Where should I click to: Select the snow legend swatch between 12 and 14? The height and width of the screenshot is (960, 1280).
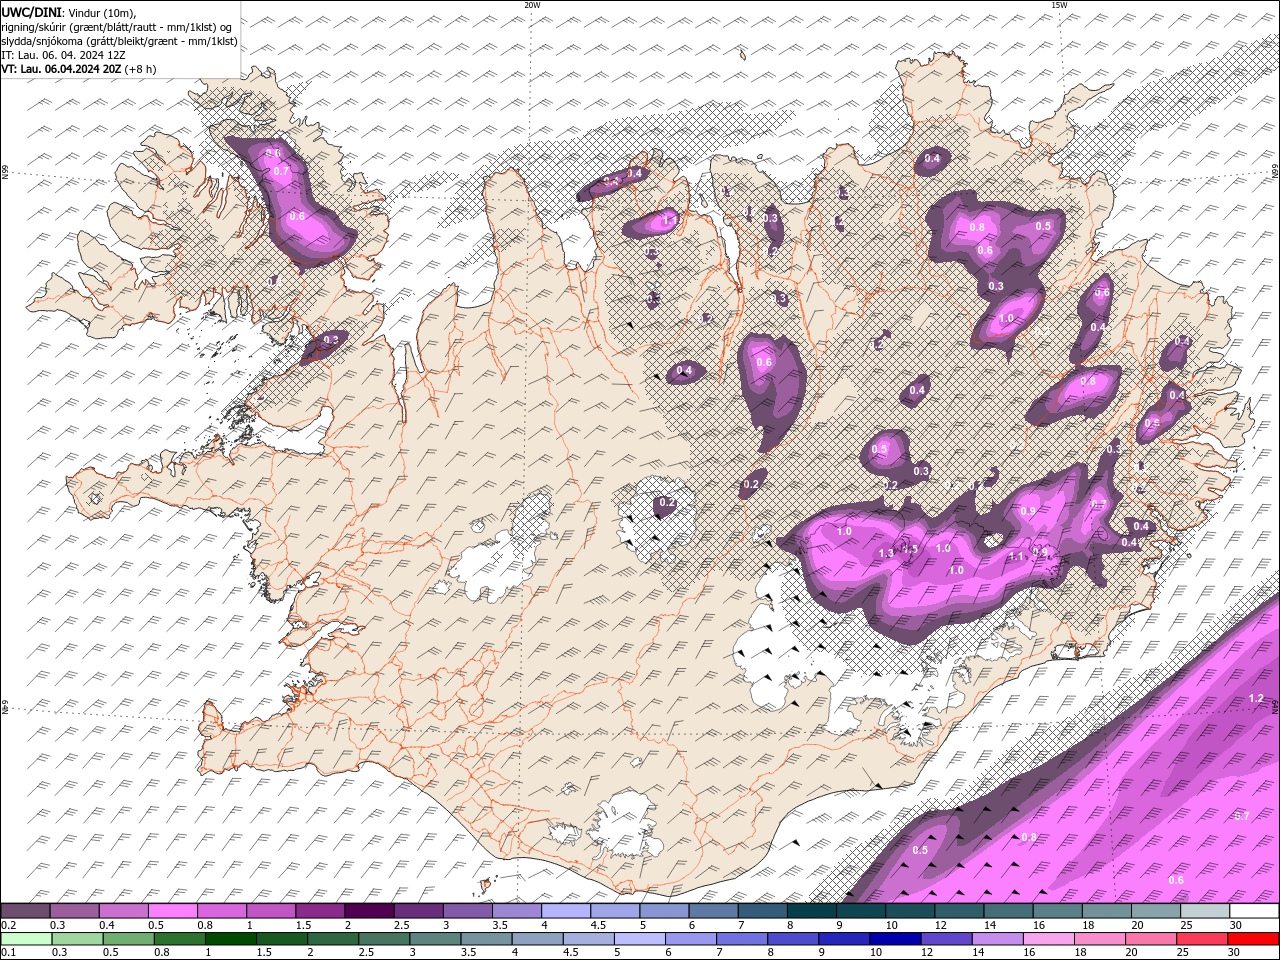pyautogui.click(x=958, y=911)
